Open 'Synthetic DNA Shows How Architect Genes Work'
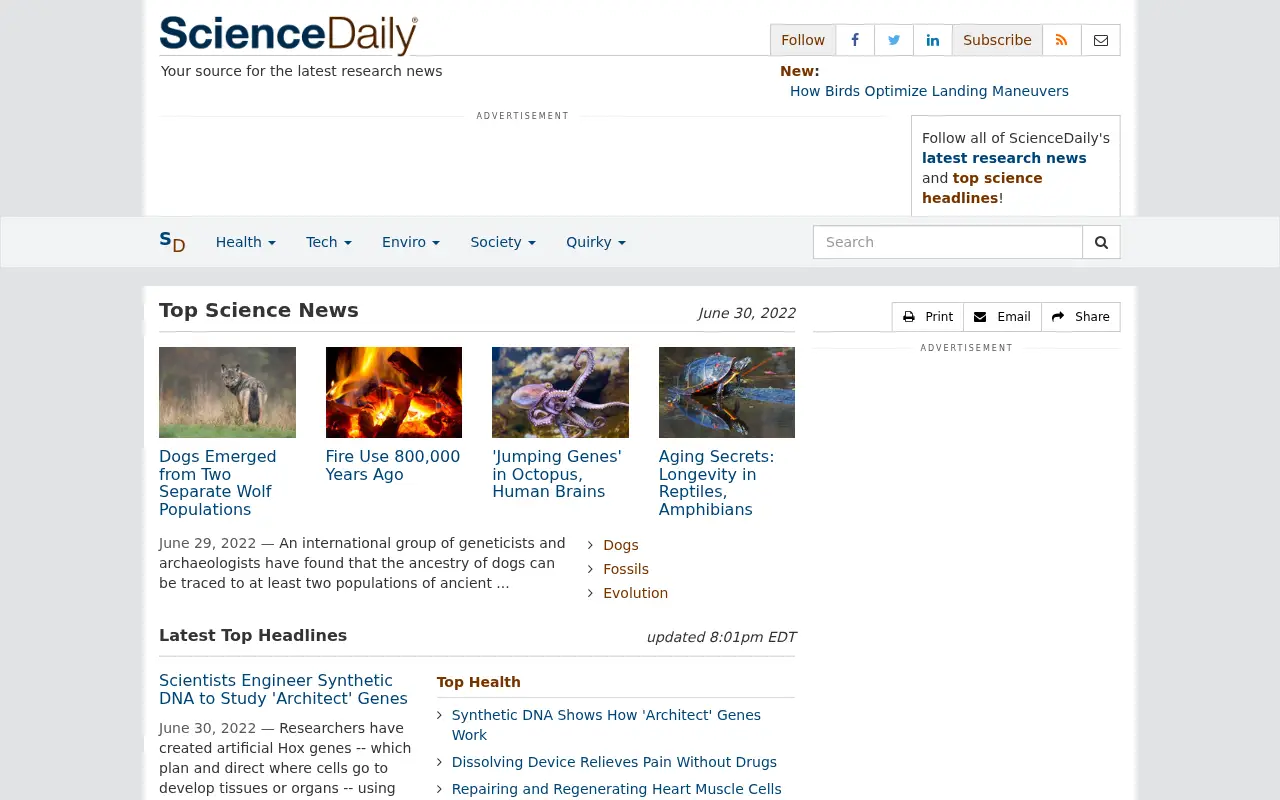The width and height of the screenshot is (1280, 800). (x=606, y=725)
